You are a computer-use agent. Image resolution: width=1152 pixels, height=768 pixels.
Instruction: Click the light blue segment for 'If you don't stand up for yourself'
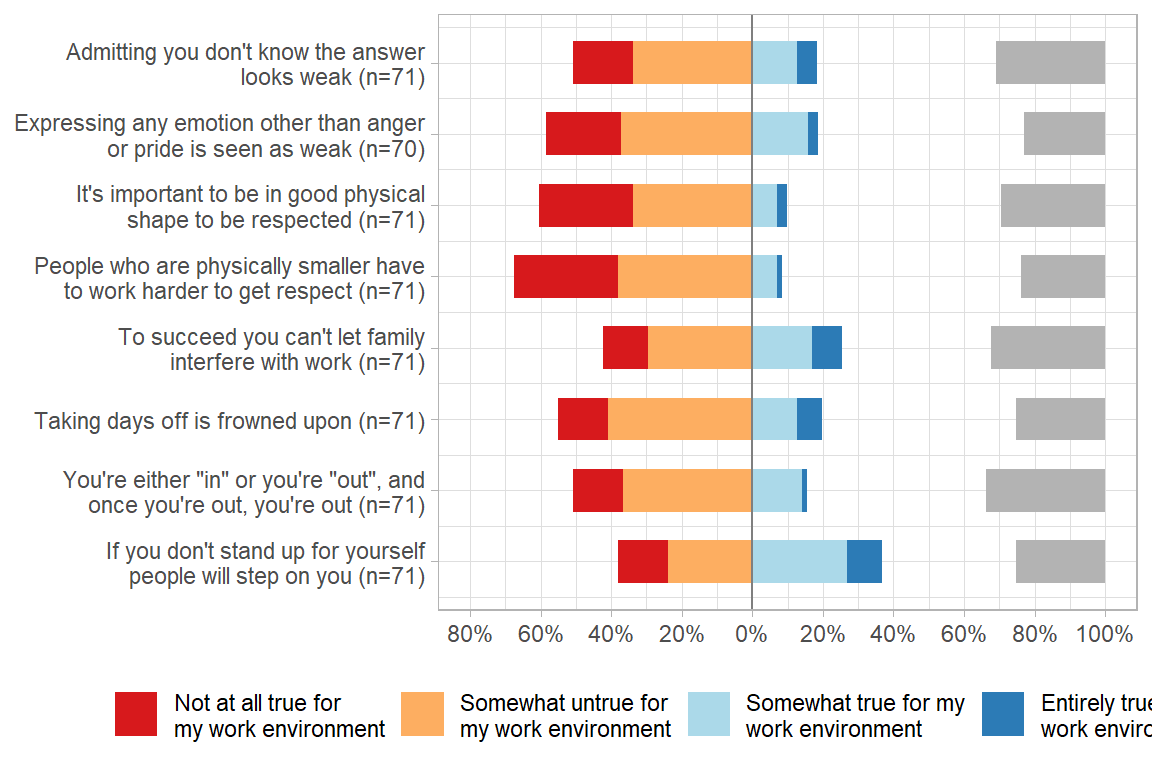point(799,561)
